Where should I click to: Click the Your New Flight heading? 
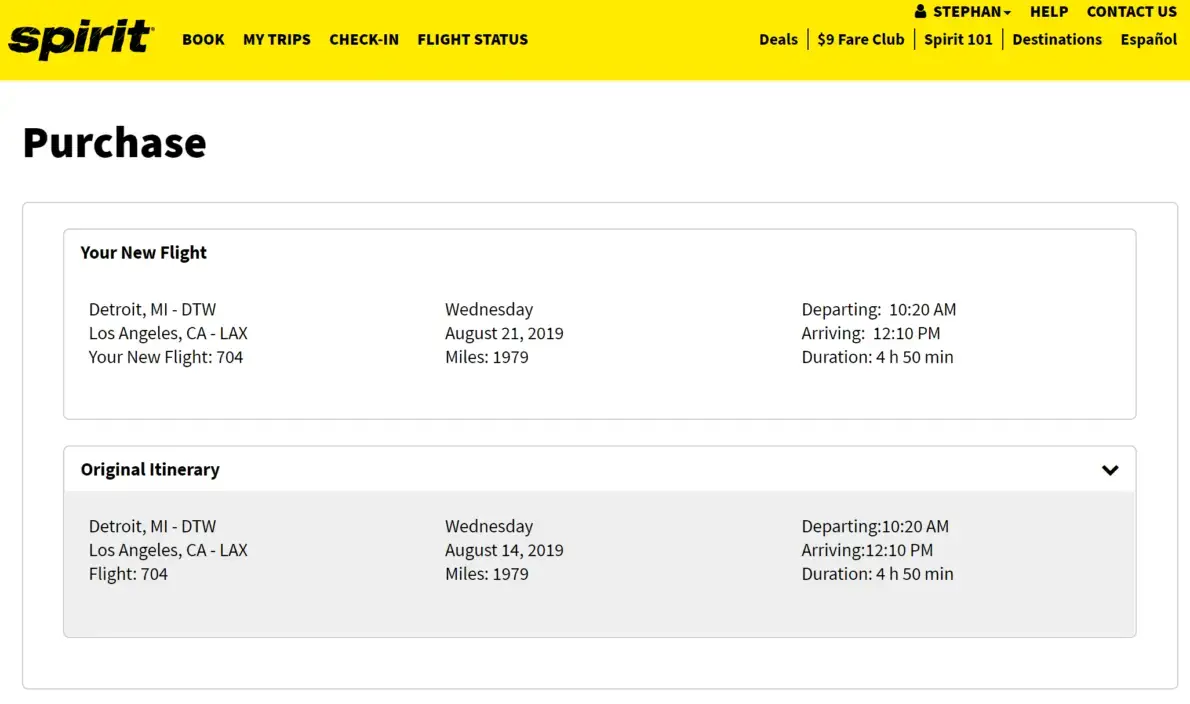(143, 253)
